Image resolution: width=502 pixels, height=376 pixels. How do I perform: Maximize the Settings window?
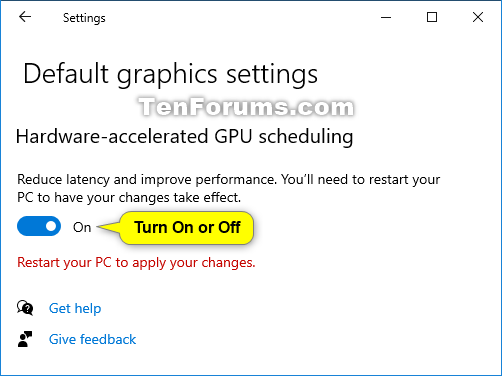(432, 17)
